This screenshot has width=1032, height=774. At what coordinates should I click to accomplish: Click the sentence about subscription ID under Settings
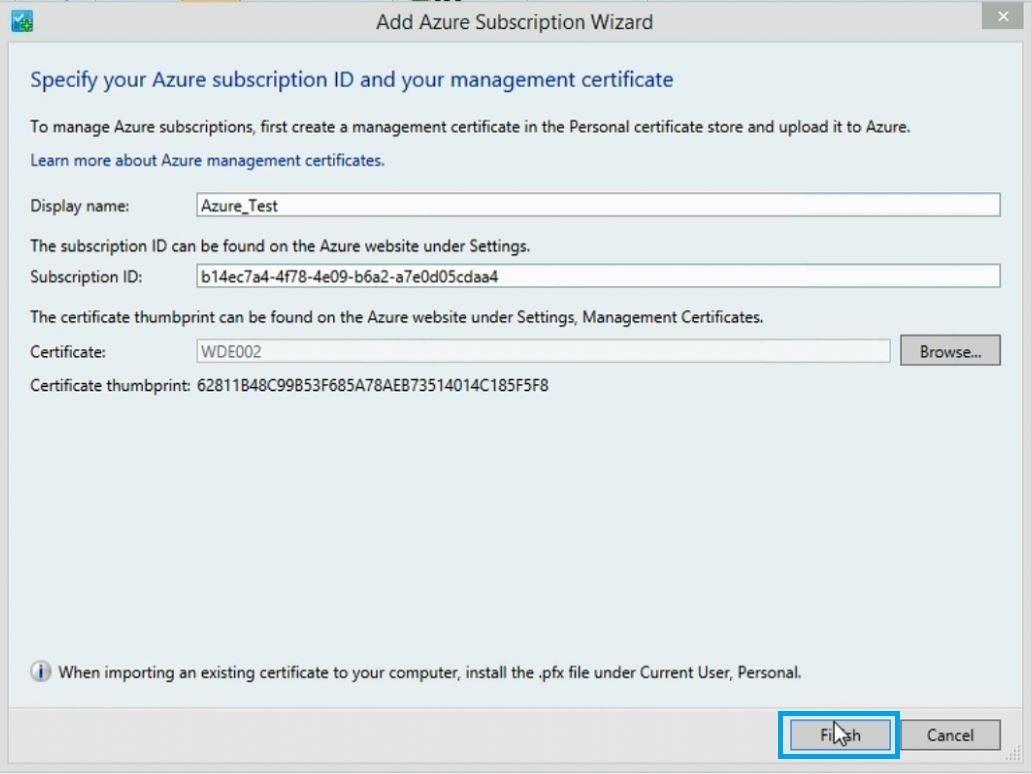(280, 246)
